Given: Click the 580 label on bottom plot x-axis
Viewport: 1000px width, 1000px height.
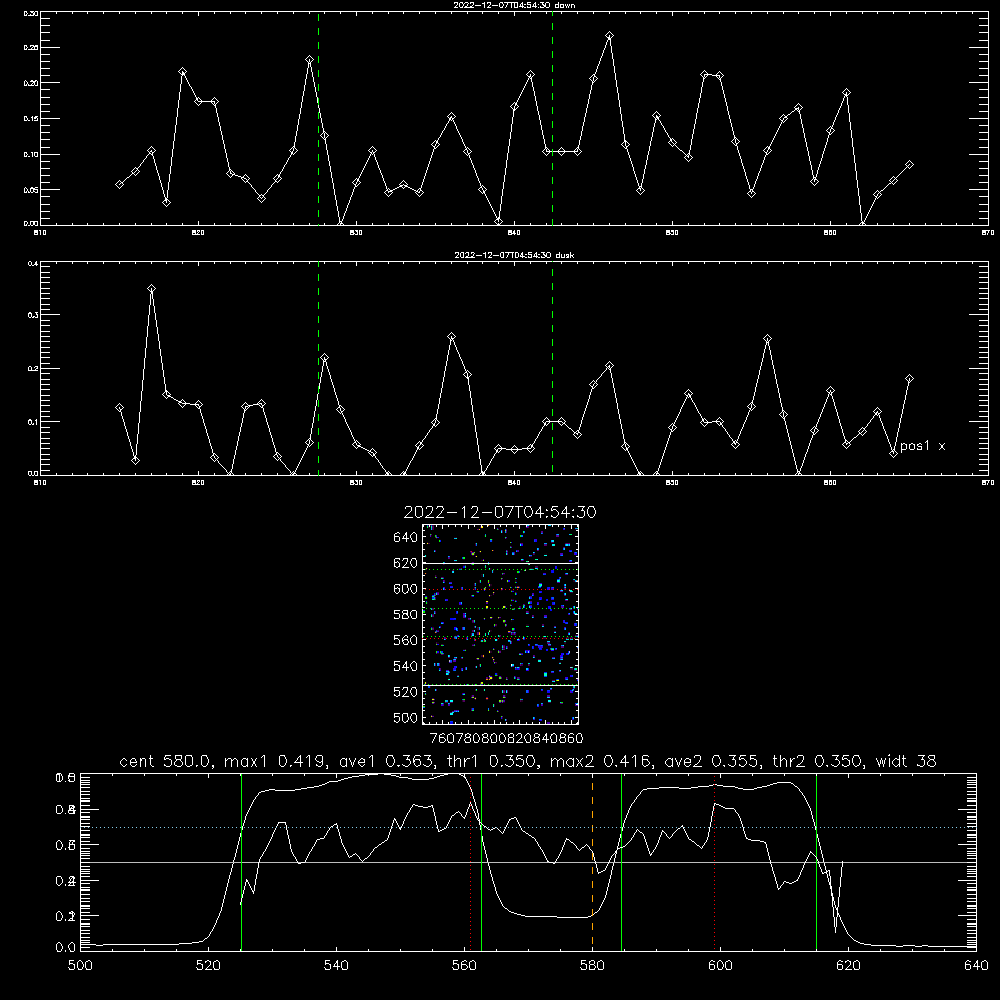Looking at the screenshot, I should coord(592,966).
